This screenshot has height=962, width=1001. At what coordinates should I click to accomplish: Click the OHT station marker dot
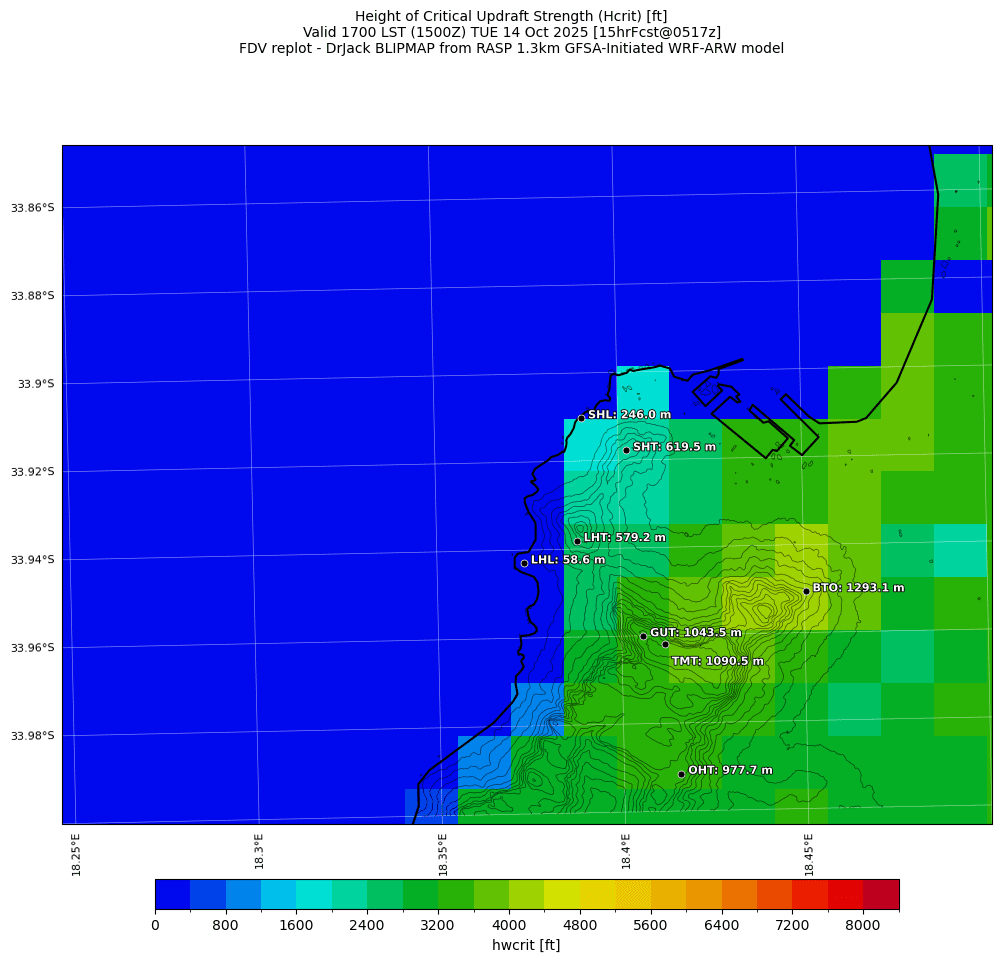[681, 774]
